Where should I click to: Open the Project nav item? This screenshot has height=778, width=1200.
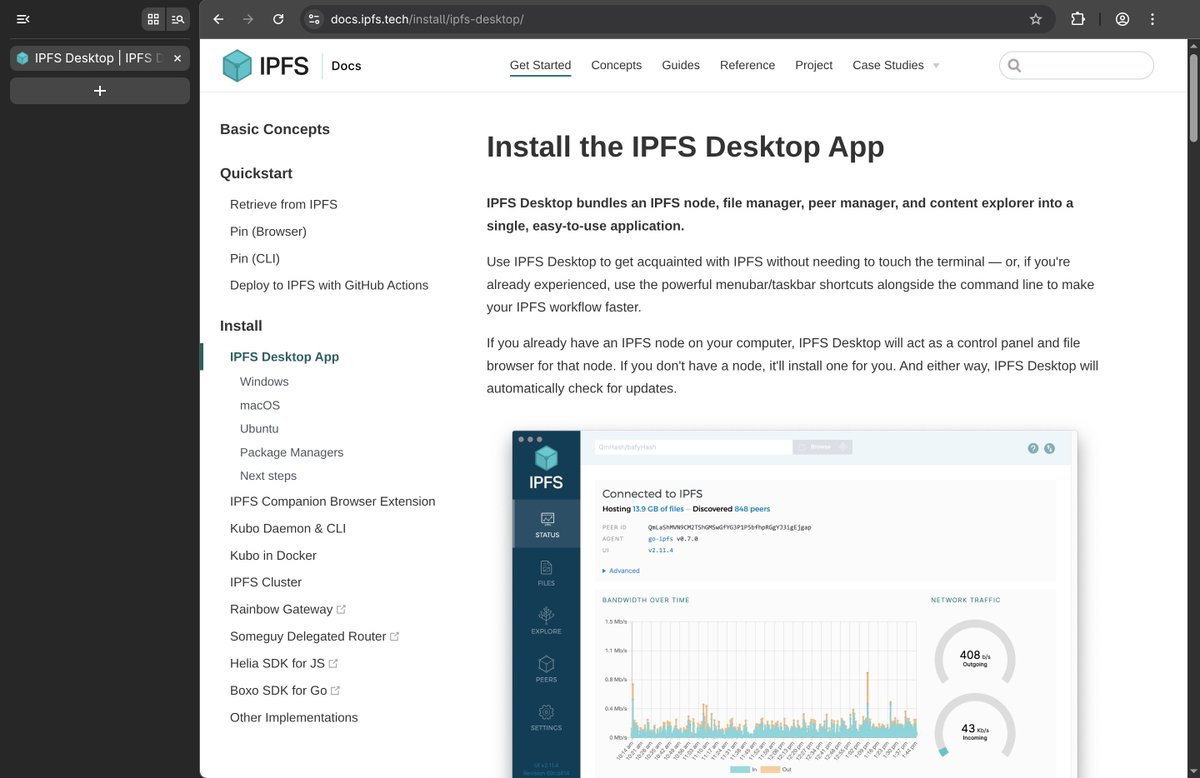pos(814,65)
